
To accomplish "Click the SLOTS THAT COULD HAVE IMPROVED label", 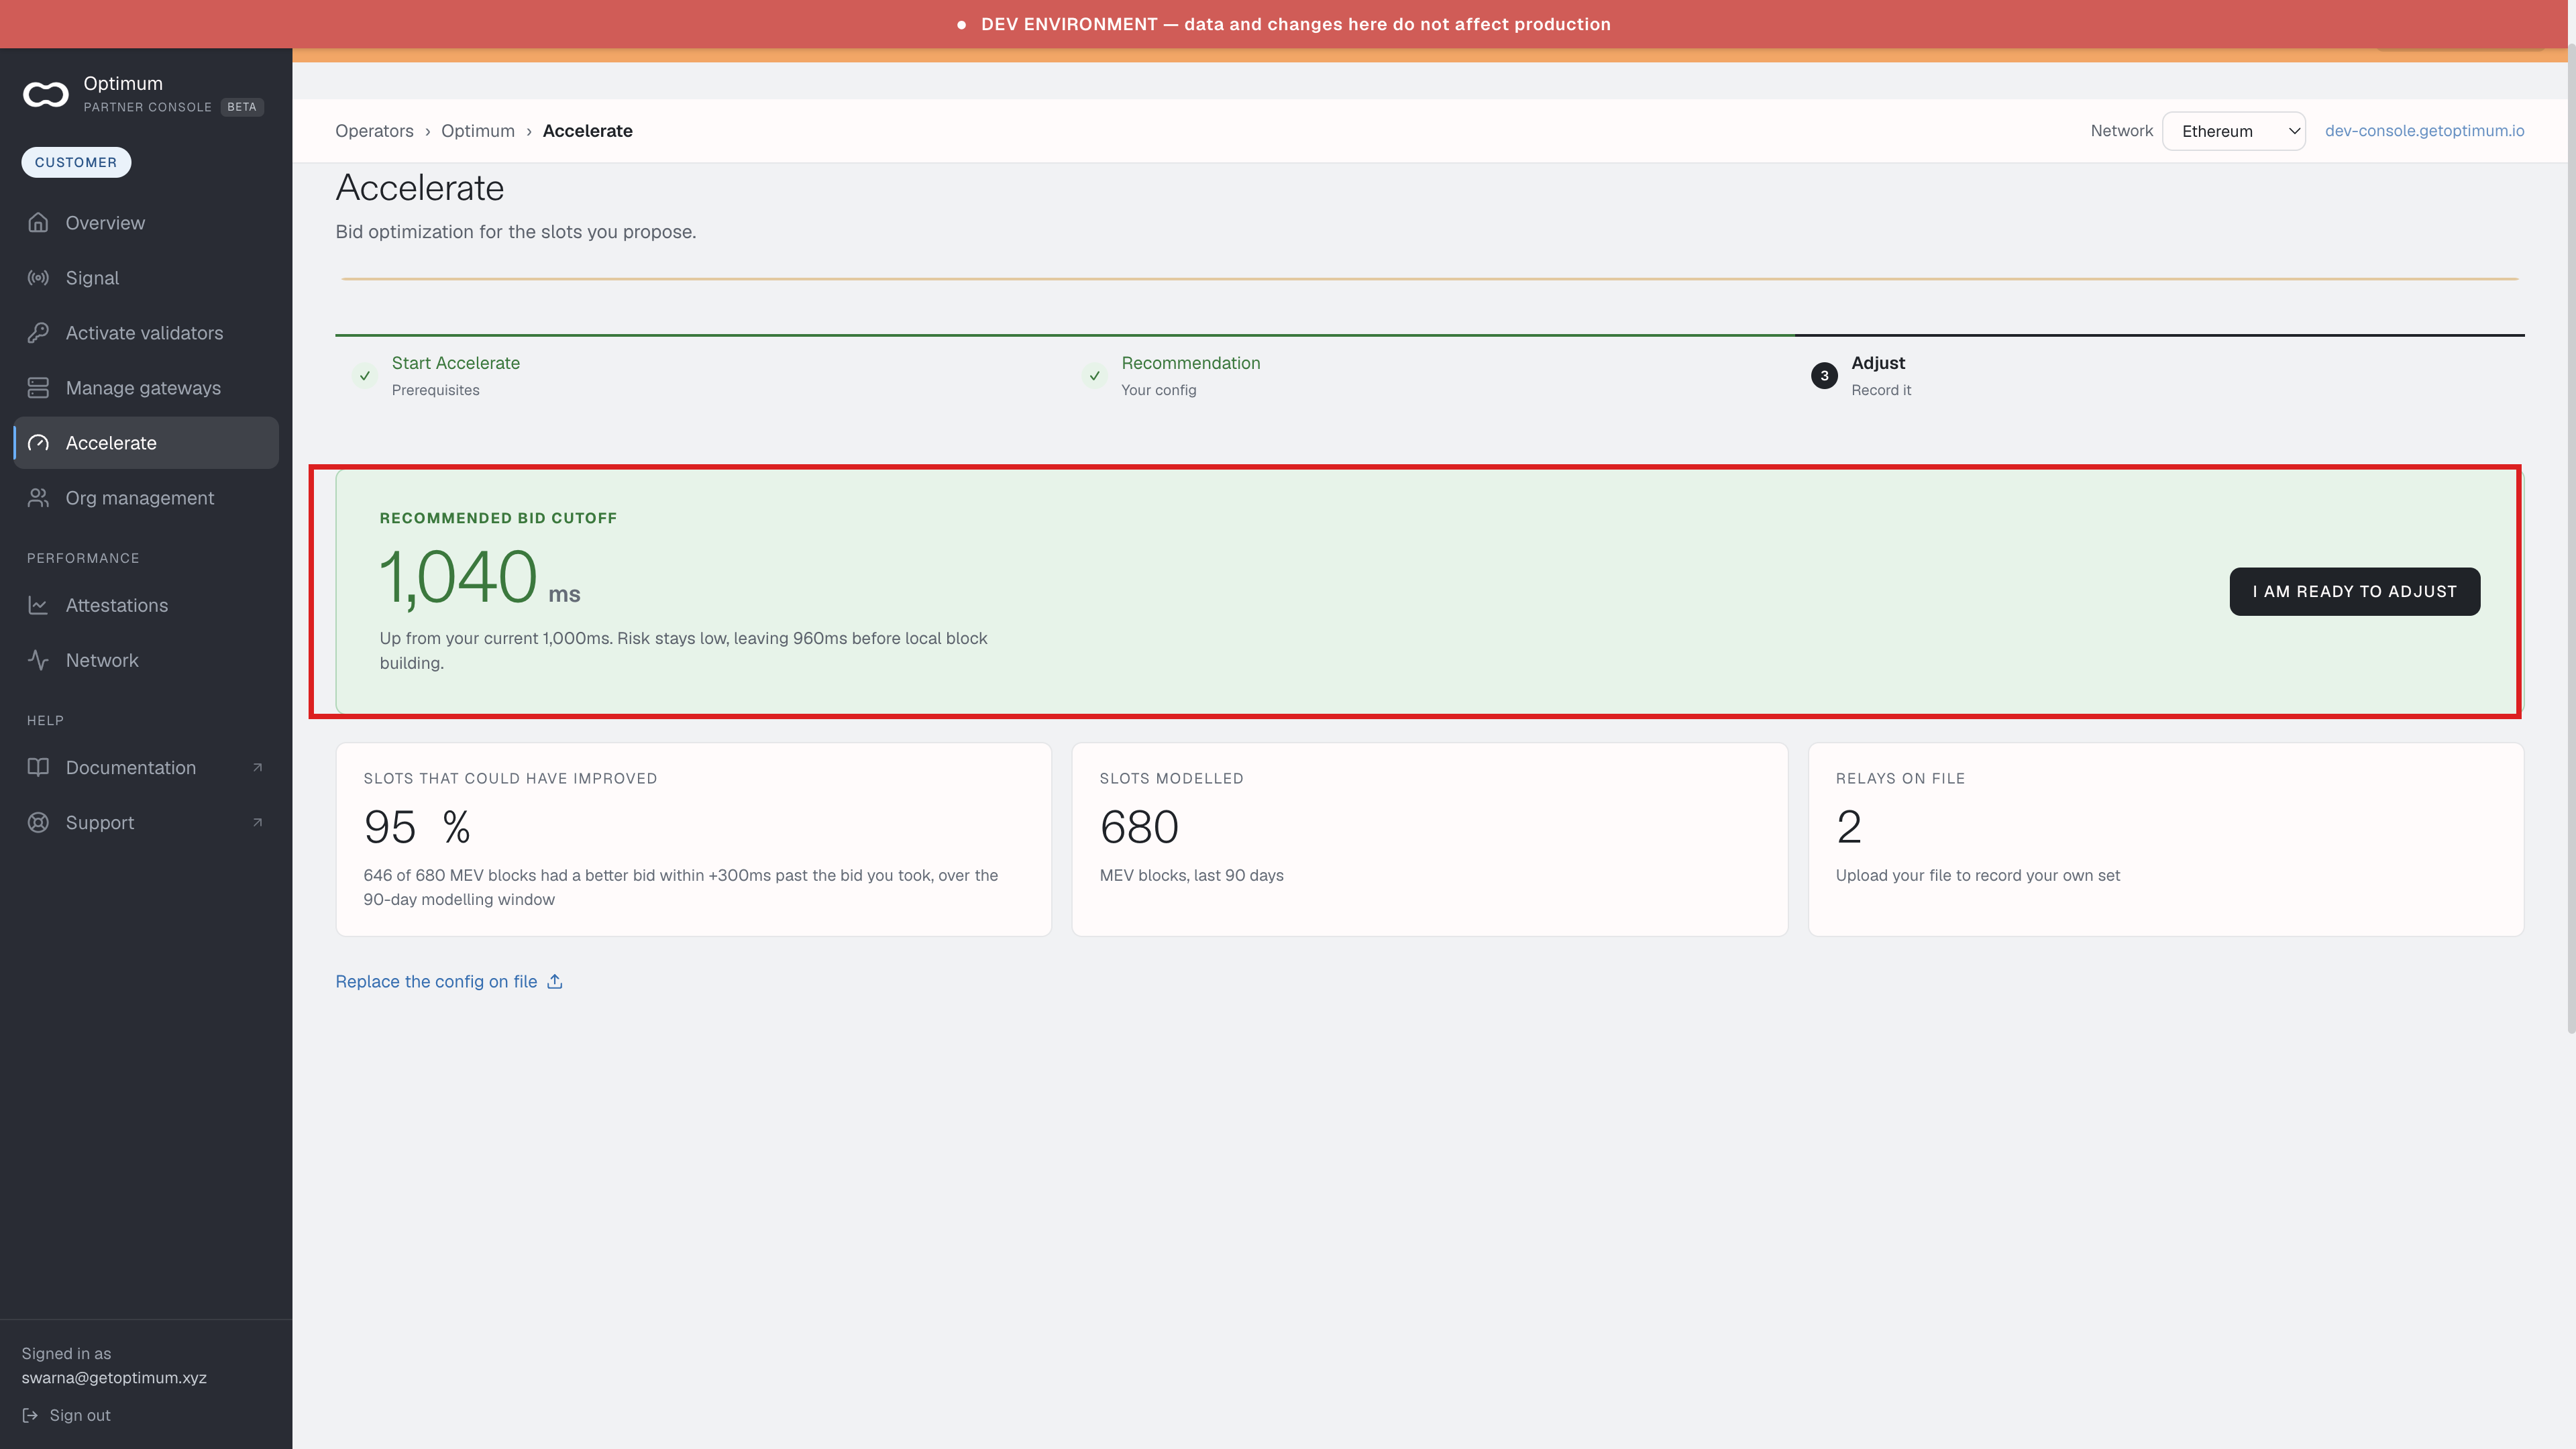I will point(510,778).
